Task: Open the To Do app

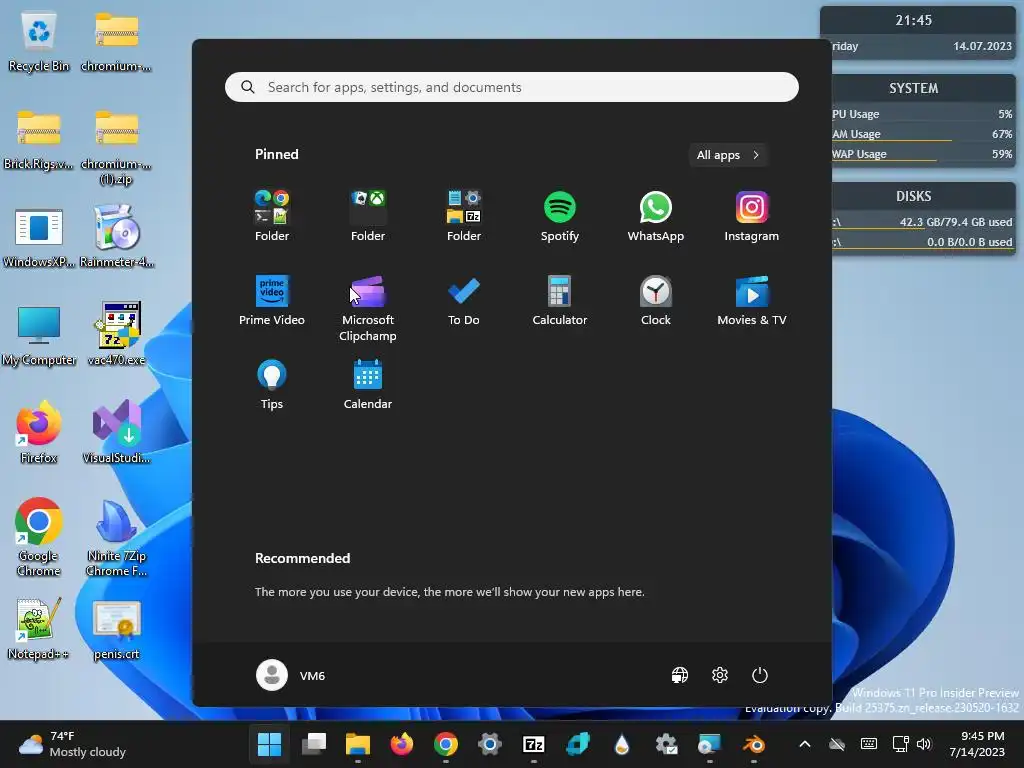Action: coord(464,300)
